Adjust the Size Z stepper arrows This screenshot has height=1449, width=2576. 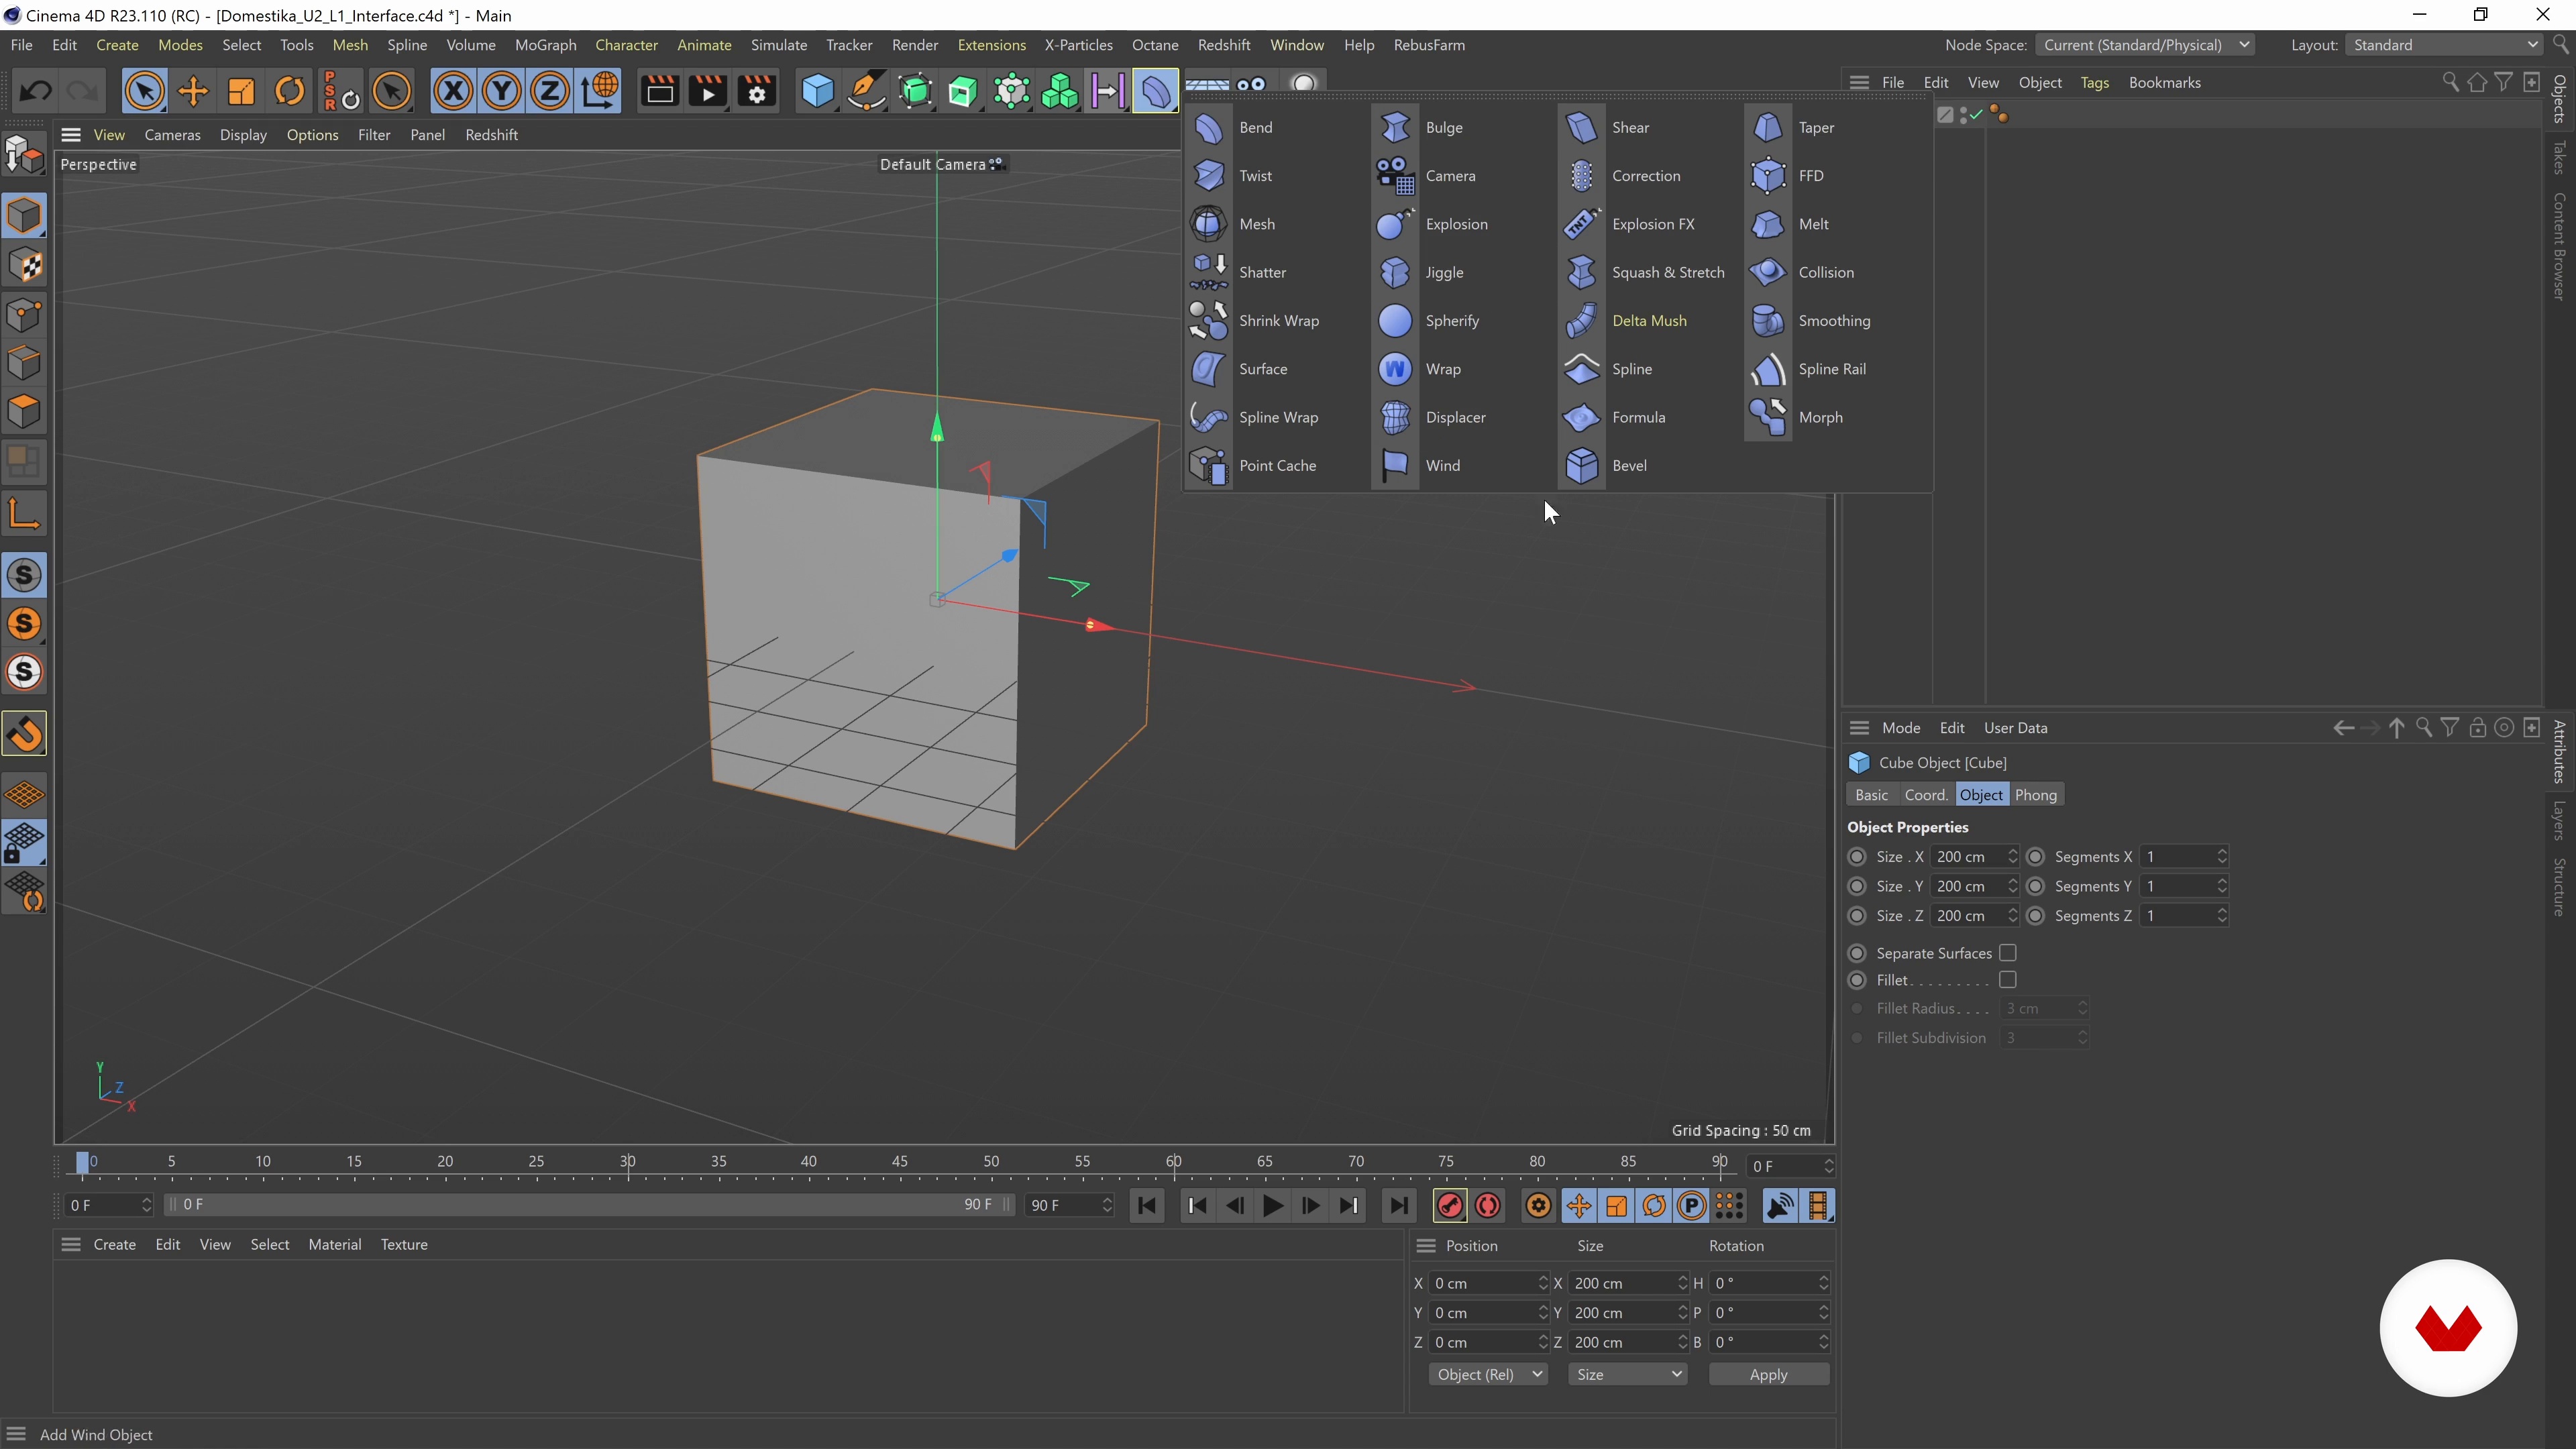click(2012, 916)
